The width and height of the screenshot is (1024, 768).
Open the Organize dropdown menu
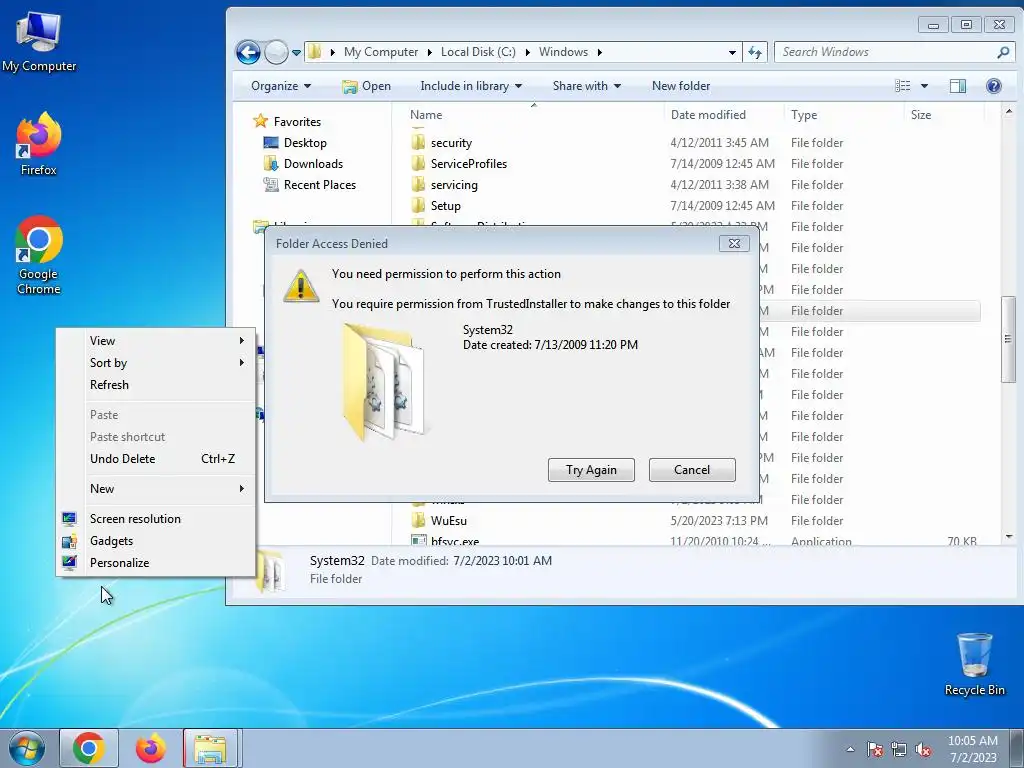pyautogui.click(x=281, y=86)
